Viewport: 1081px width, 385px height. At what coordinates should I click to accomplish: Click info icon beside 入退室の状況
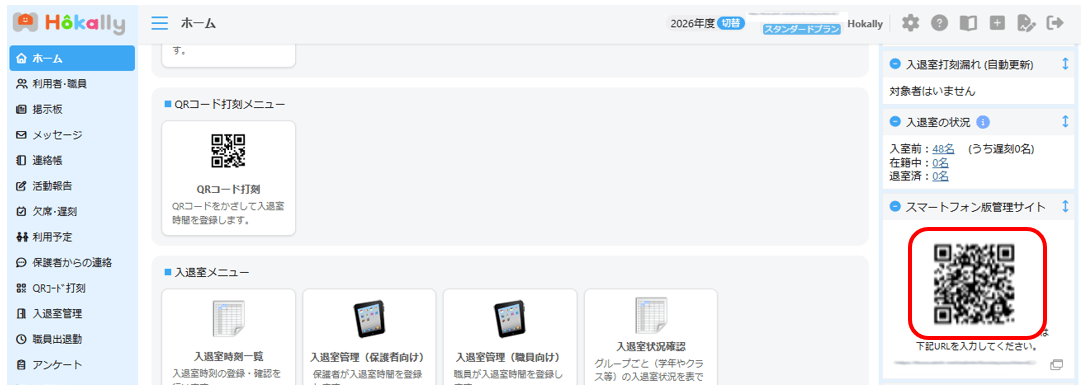pos(984,122)
